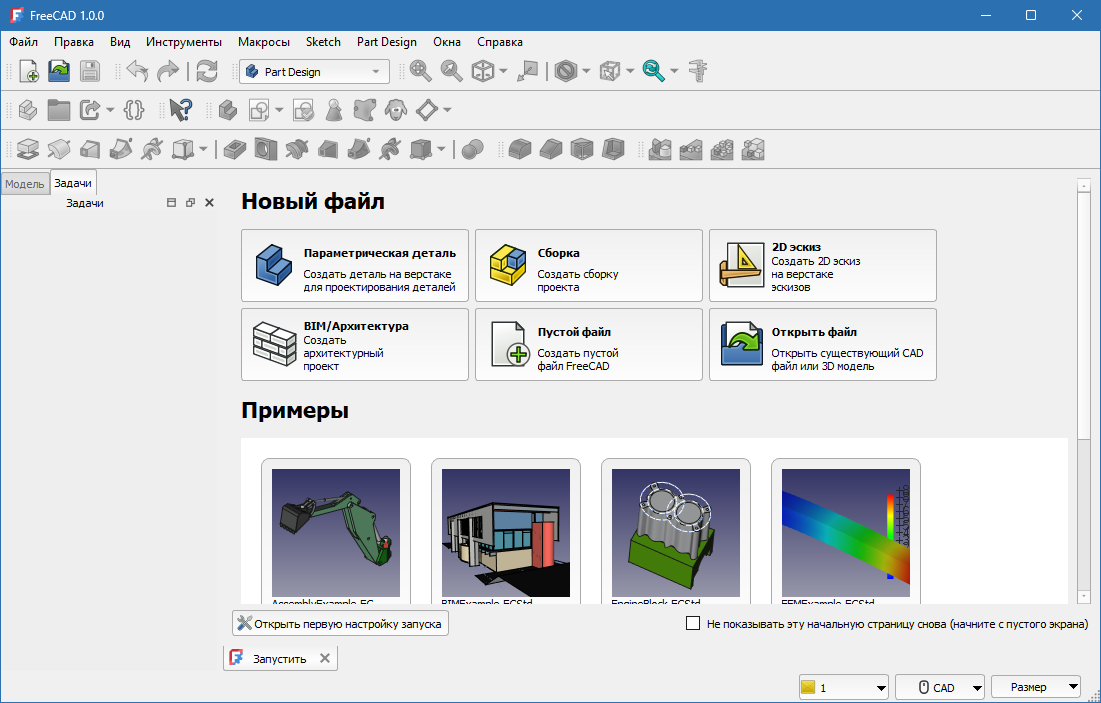
Task: Open the FEMExample.FCStd example thumbnail
Action: (x=845, y=533)
